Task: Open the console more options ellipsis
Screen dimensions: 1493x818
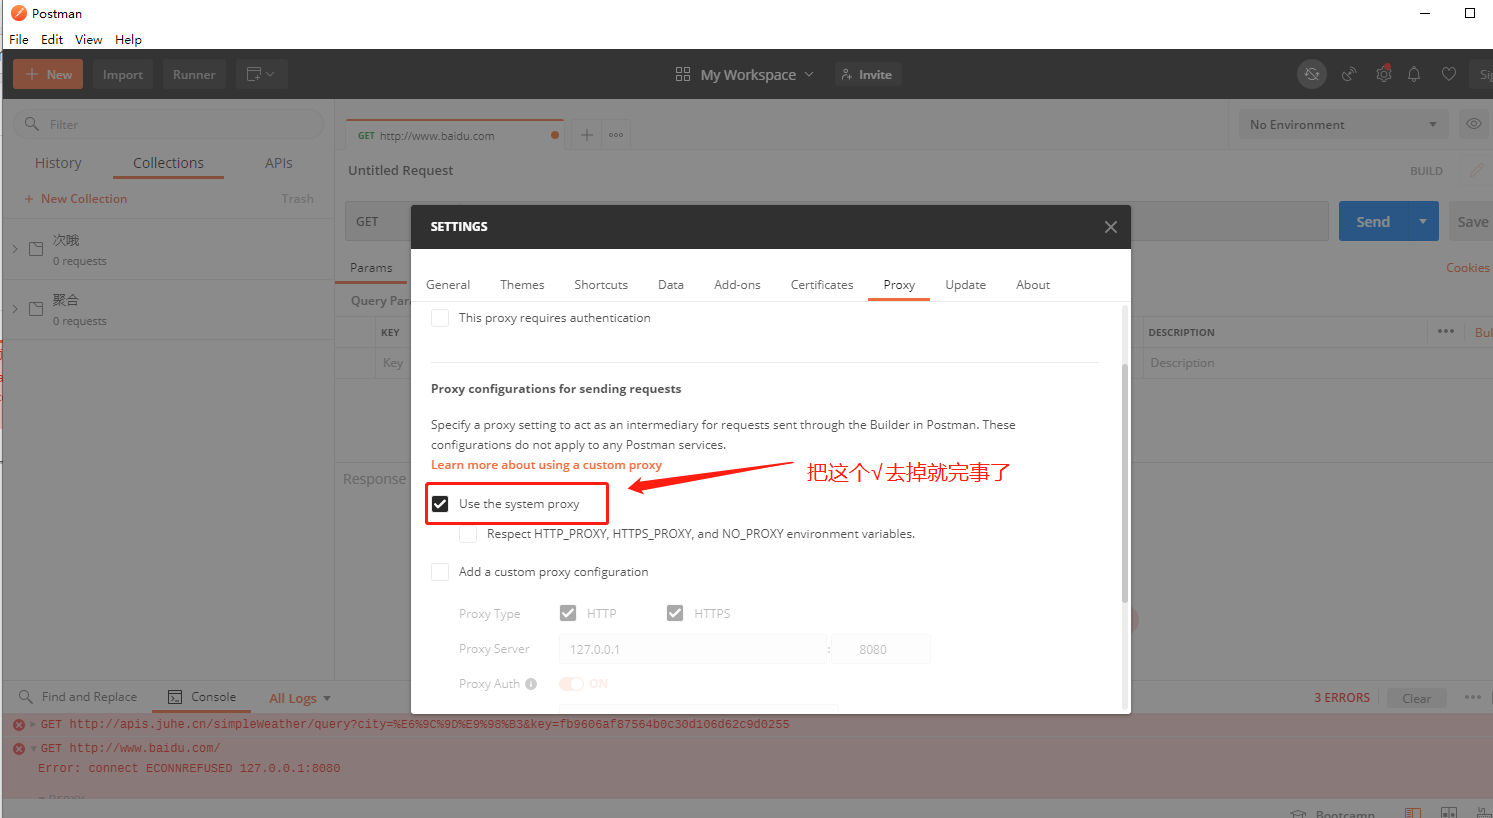Action: click(x=1473, y=697)
